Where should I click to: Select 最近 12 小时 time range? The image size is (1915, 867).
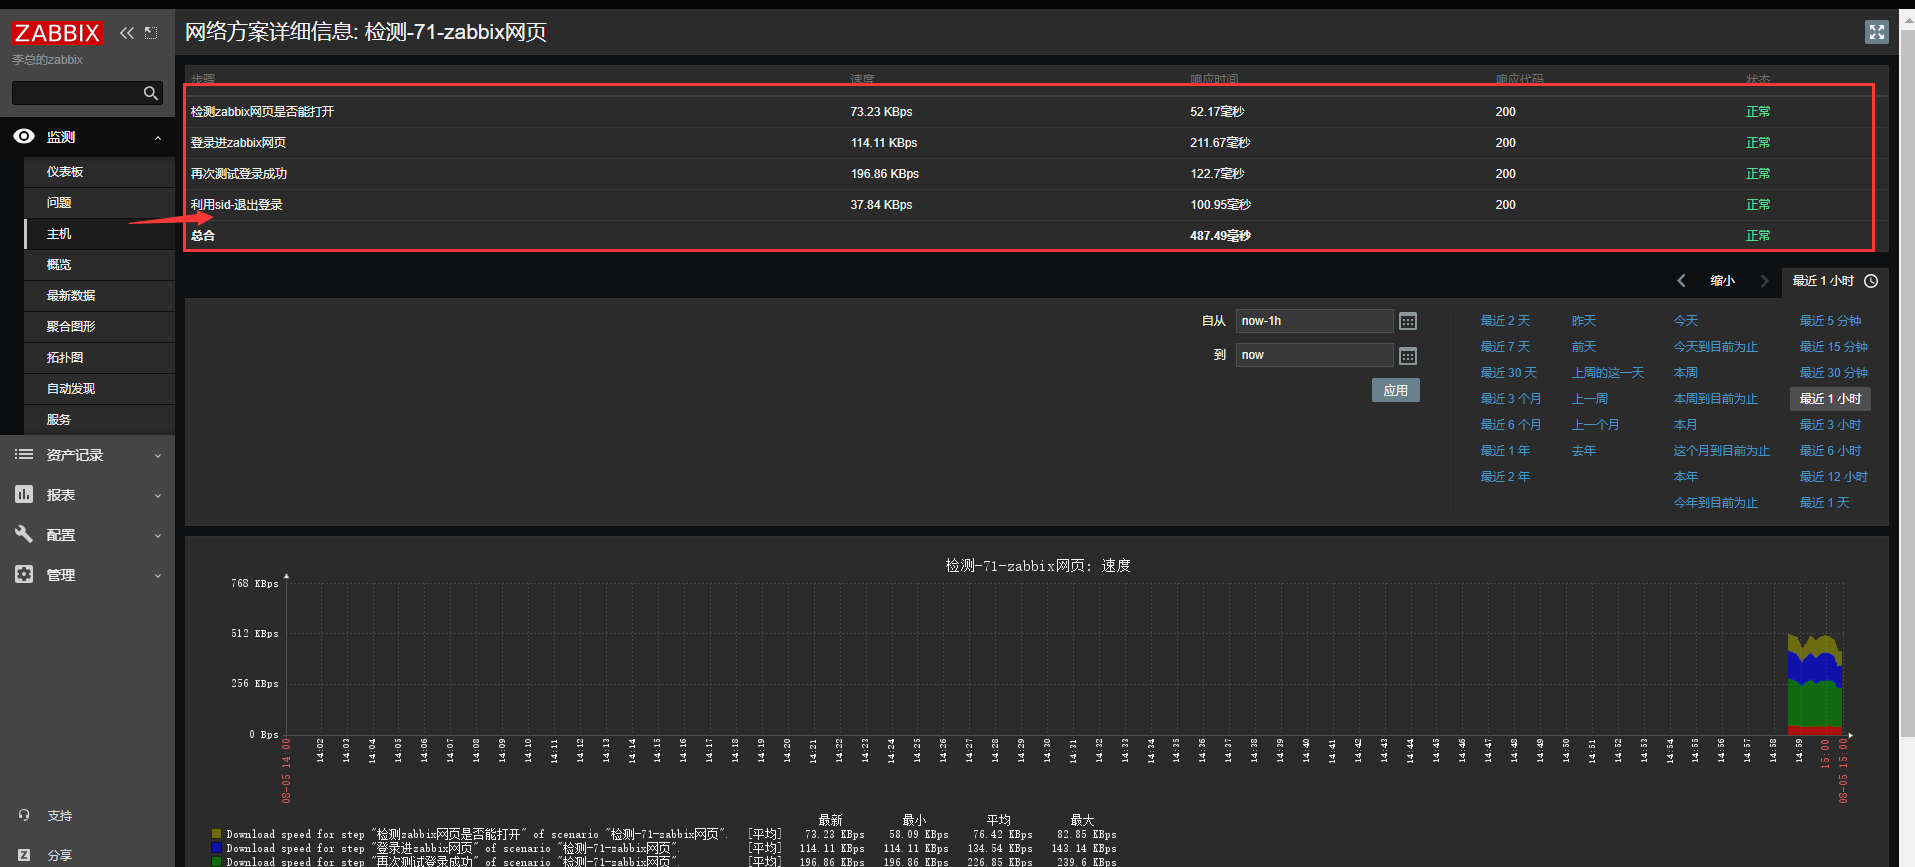[1833, 477]
